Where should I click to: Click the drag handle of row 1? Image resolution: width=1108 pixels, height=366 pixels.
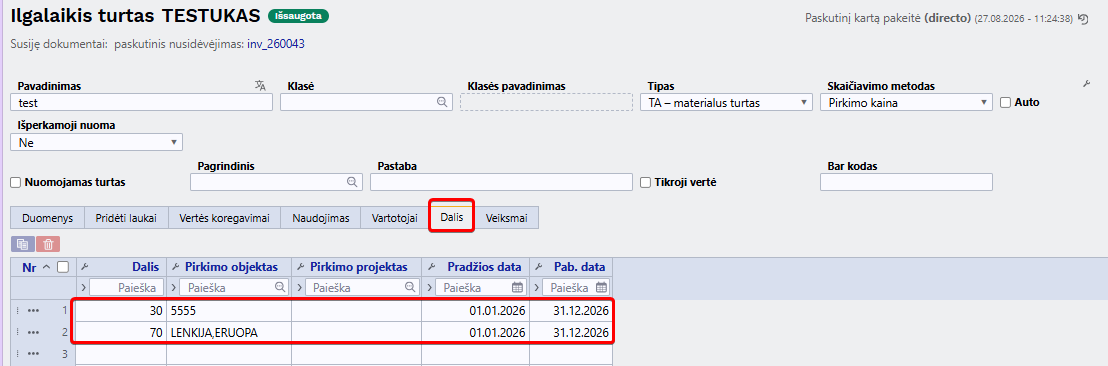point(18,311)
